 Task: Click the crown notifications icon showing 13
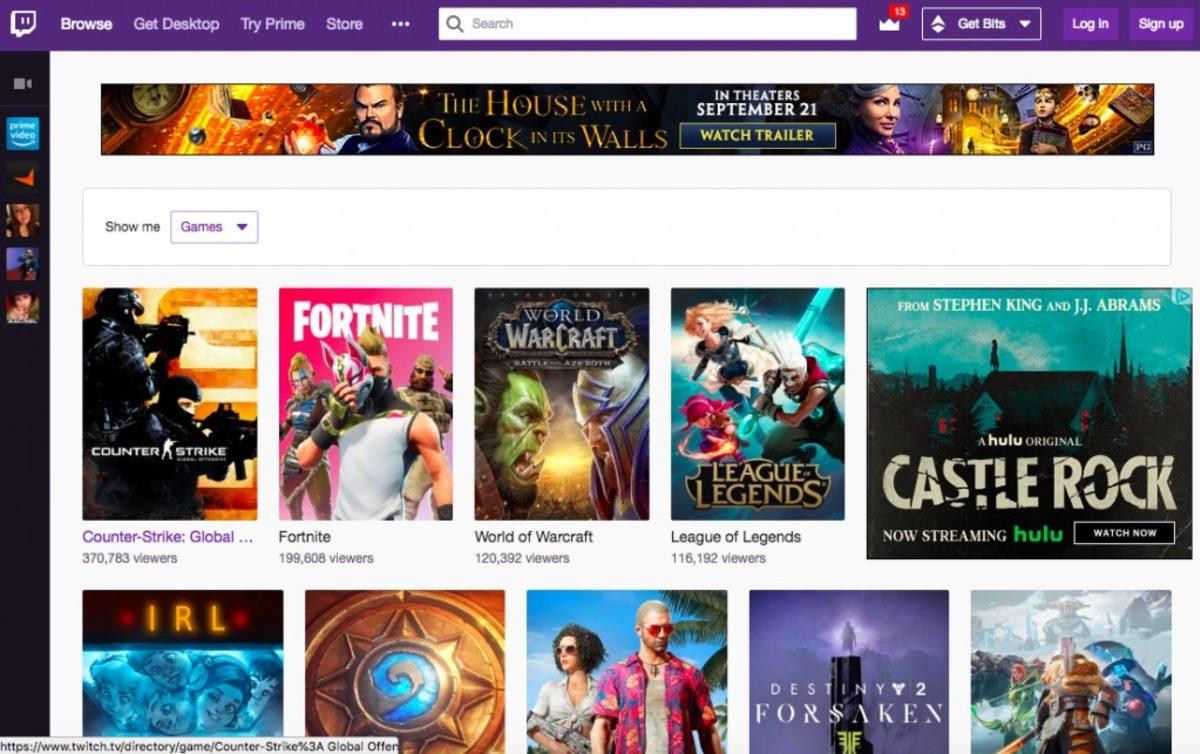coord(888,23)
